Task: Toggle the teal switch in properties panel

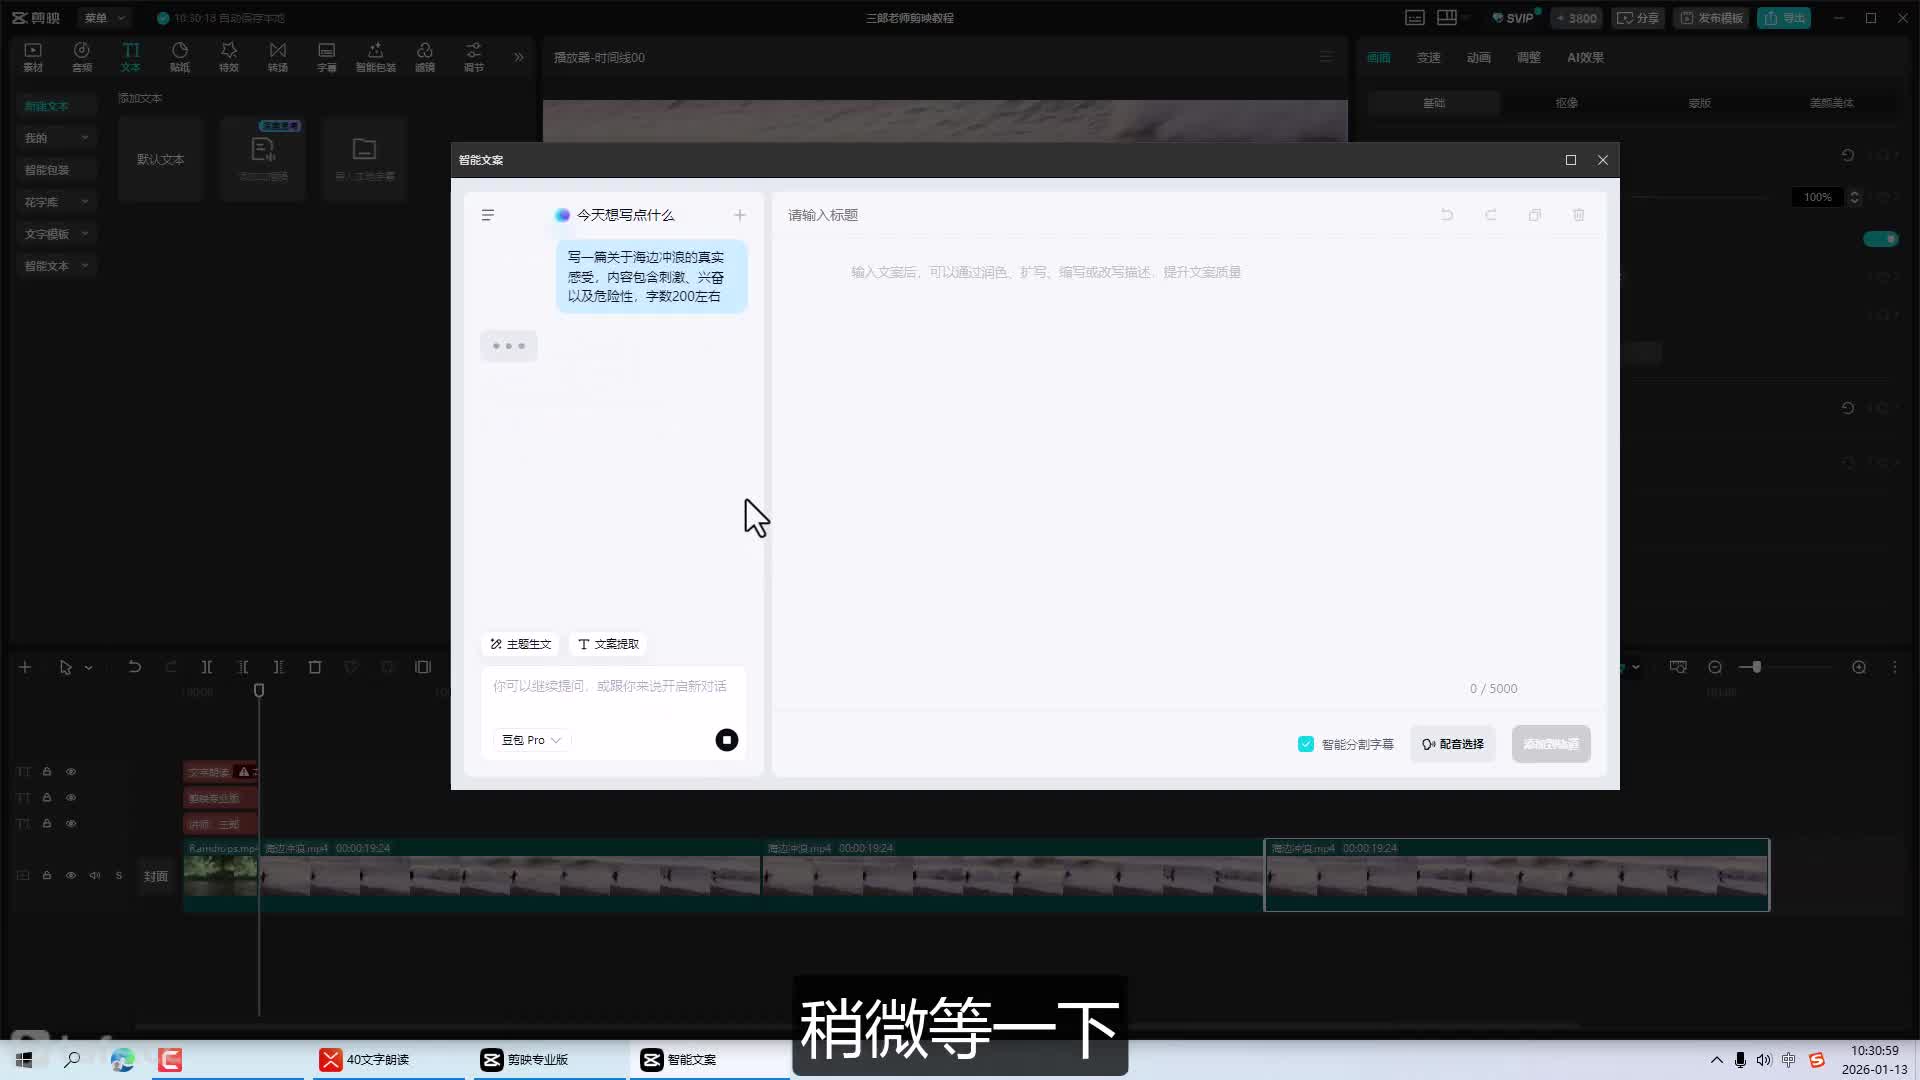Action: click(1880, 238)
